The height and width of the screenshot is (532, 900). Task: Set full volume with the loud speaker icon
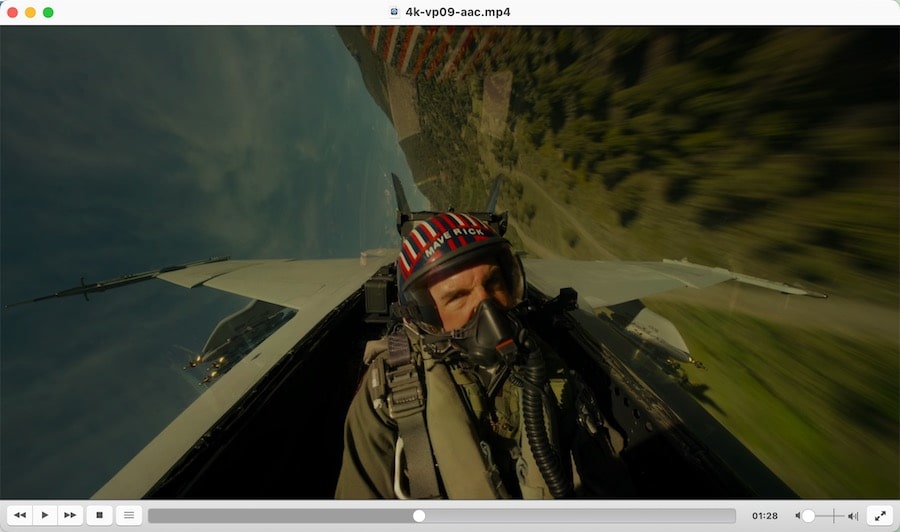pos(853,516)
